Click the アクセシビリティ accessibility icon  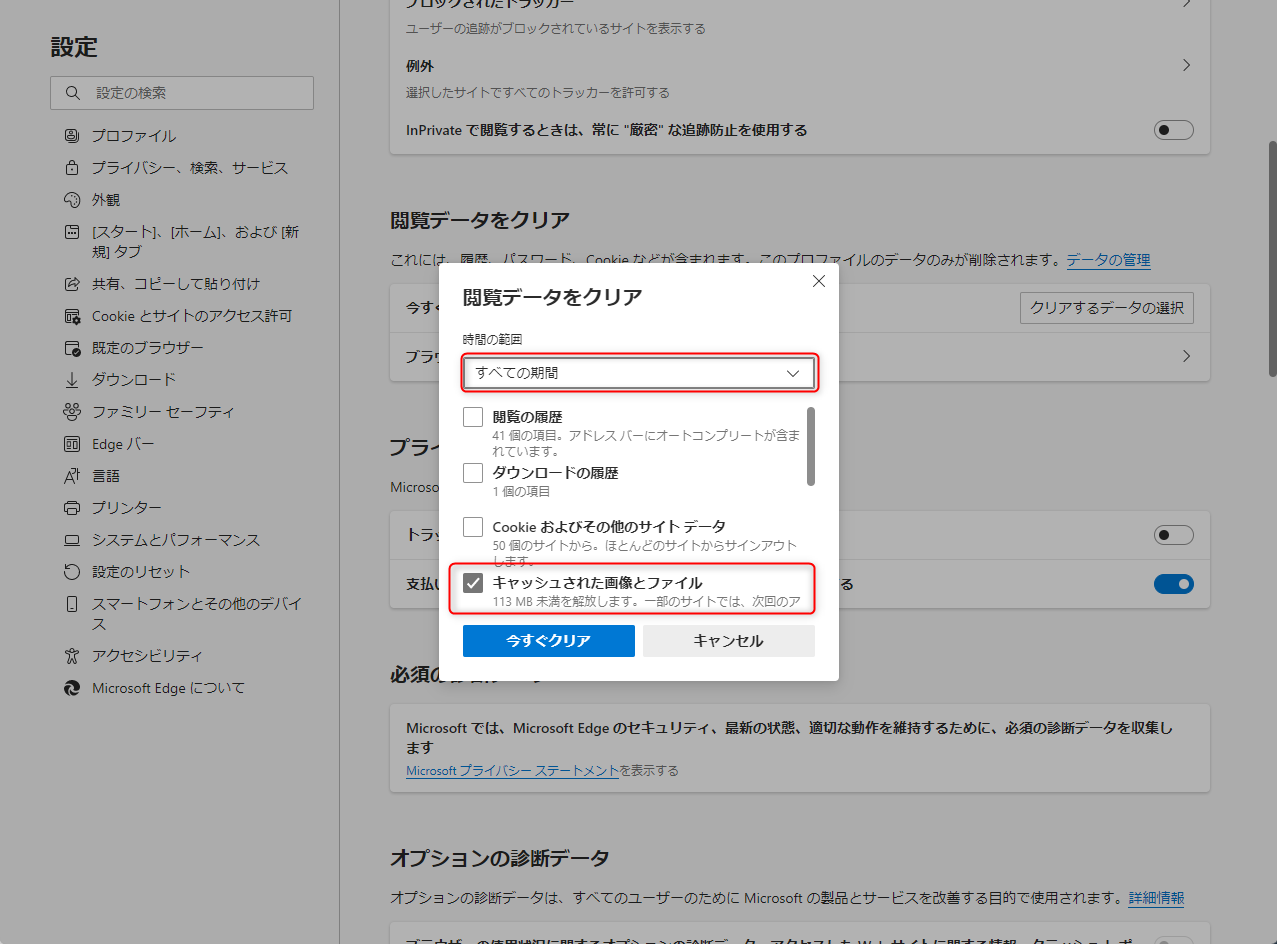tap(71, 656)
